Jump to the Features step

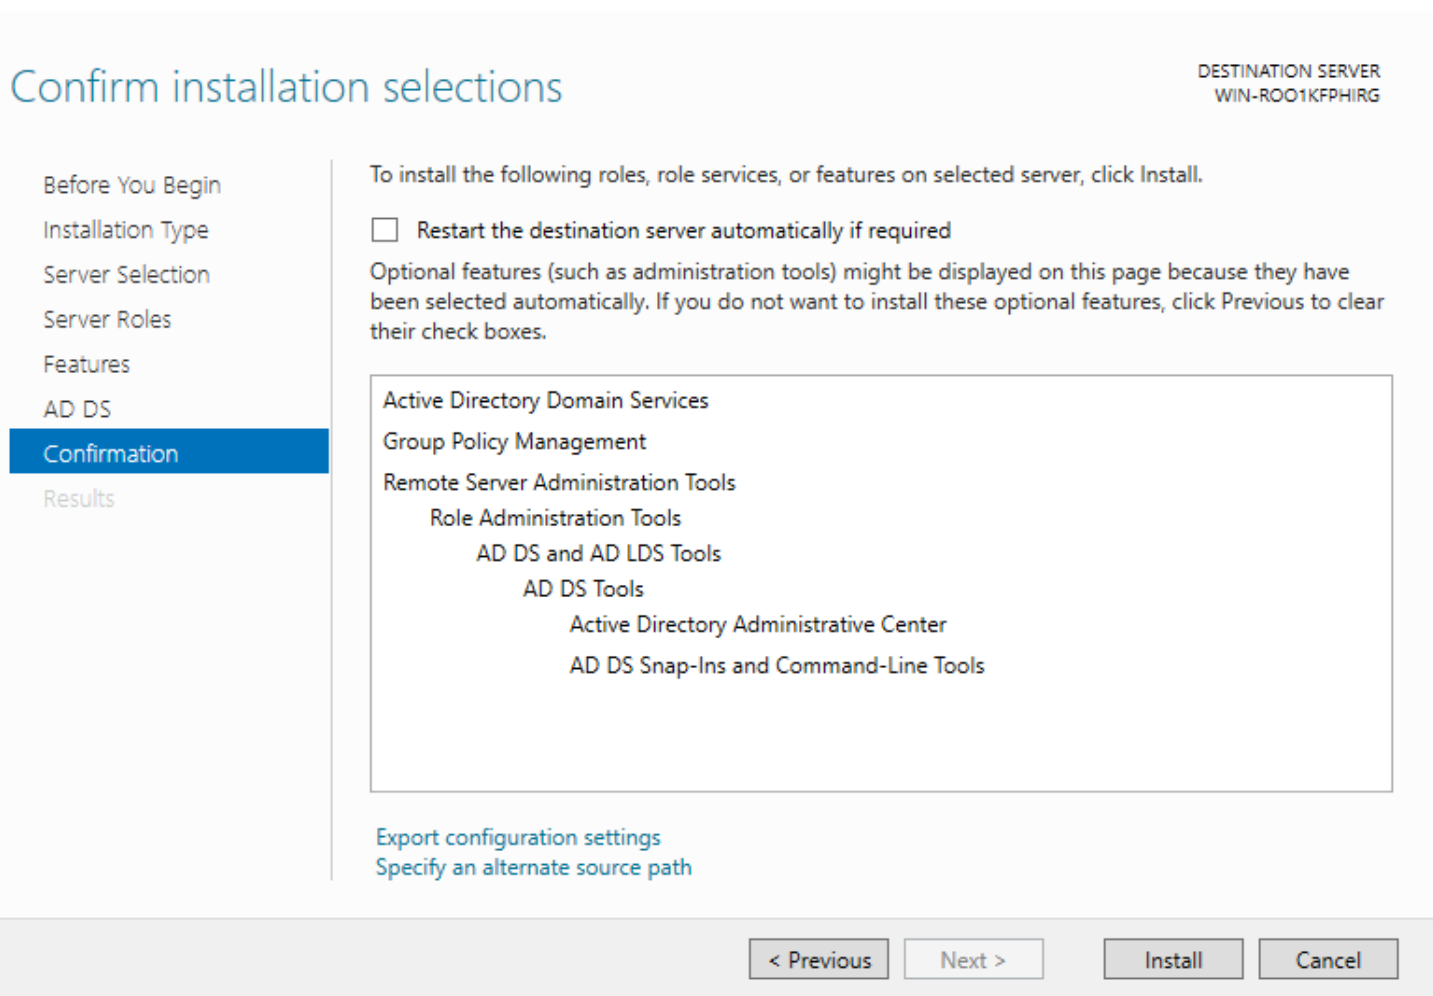tap(86, 365)
